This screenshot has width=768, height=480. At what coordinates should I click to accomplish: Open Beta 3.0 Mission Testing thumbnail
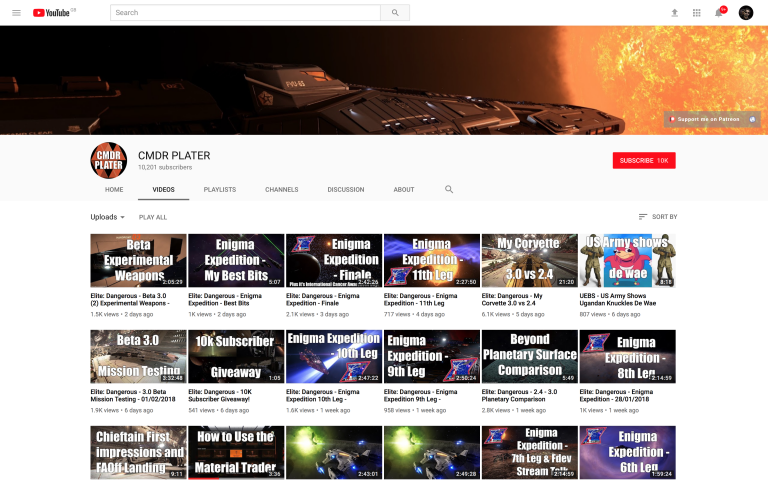tap(138, 357)
